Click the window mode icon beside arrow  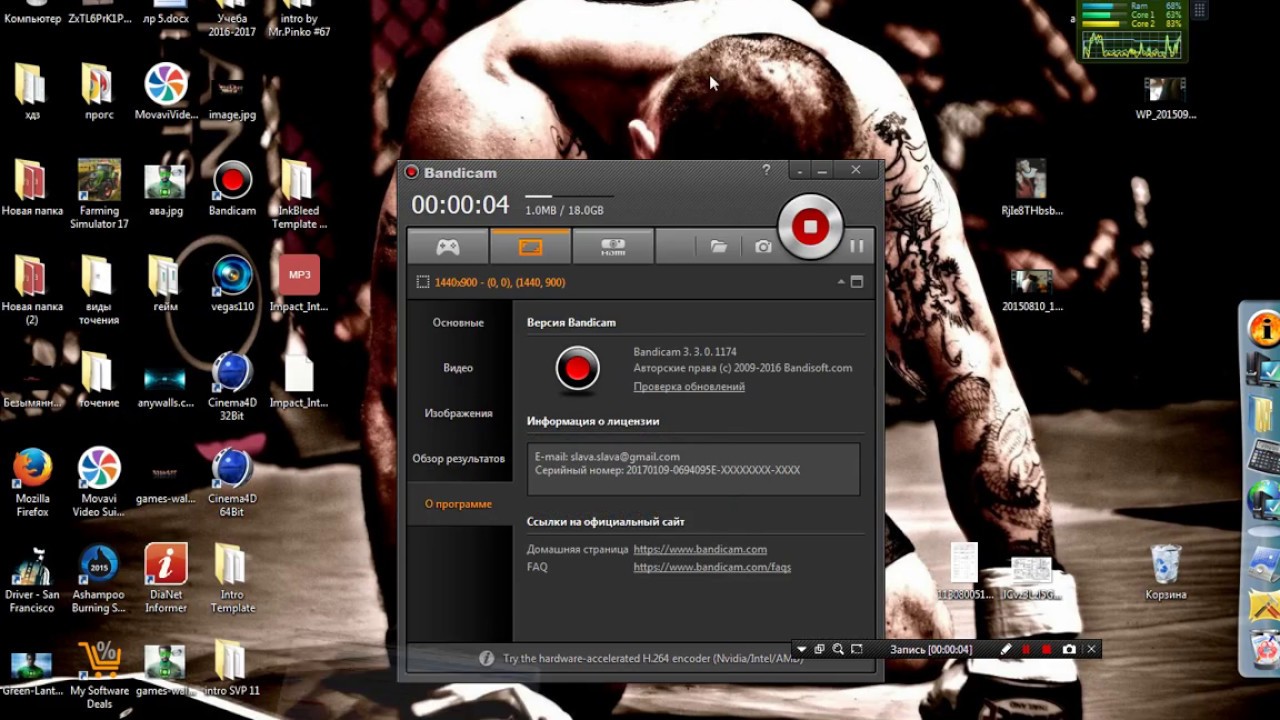(857, 282)
